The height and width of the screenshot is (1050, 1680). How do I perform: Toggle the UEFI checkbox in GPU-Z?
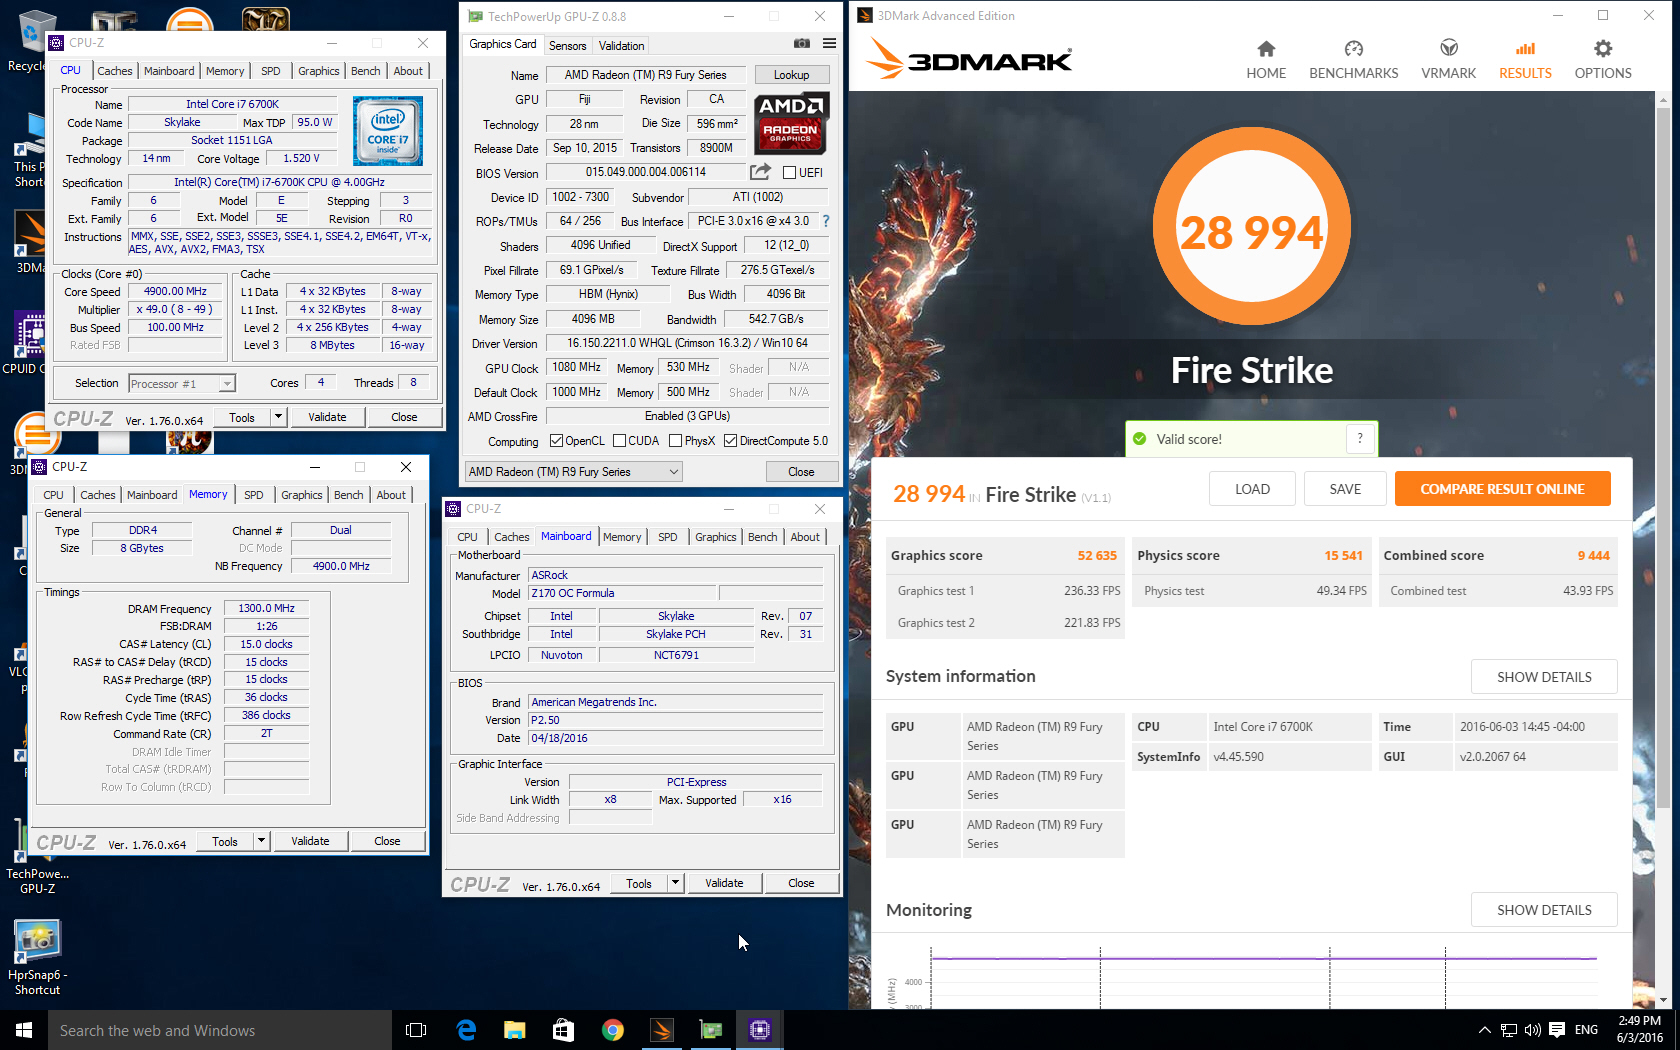pyautogui.click(x=789, y=173)
